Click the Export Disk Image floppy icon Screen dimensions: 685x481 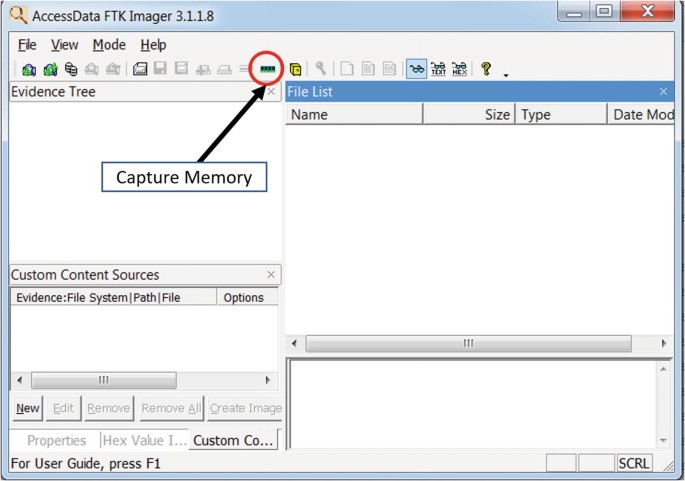point(160,69)
